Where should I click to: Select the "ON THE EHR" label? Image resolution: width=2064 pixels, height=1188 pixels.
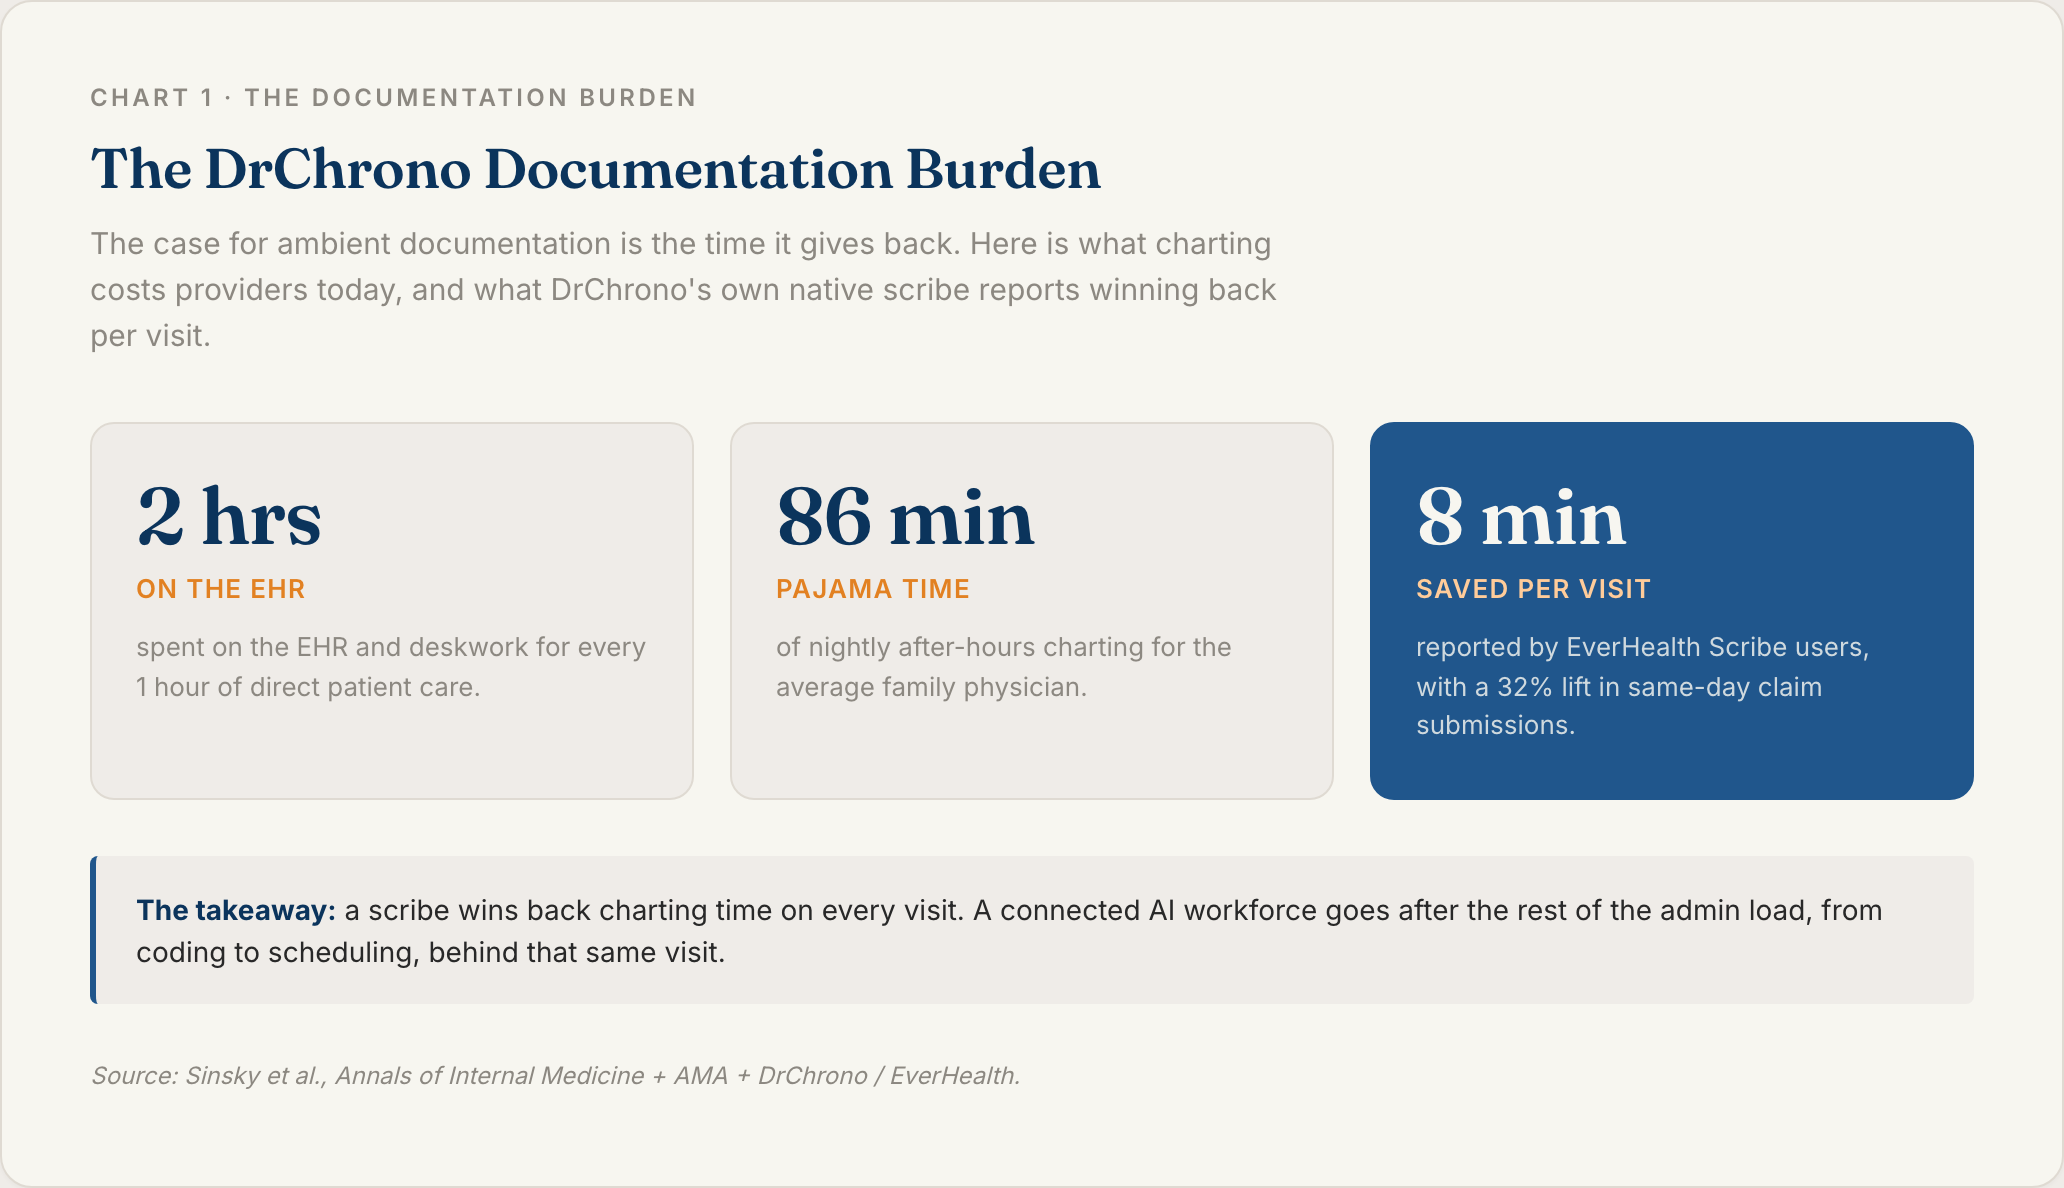[x=221, y=589]
